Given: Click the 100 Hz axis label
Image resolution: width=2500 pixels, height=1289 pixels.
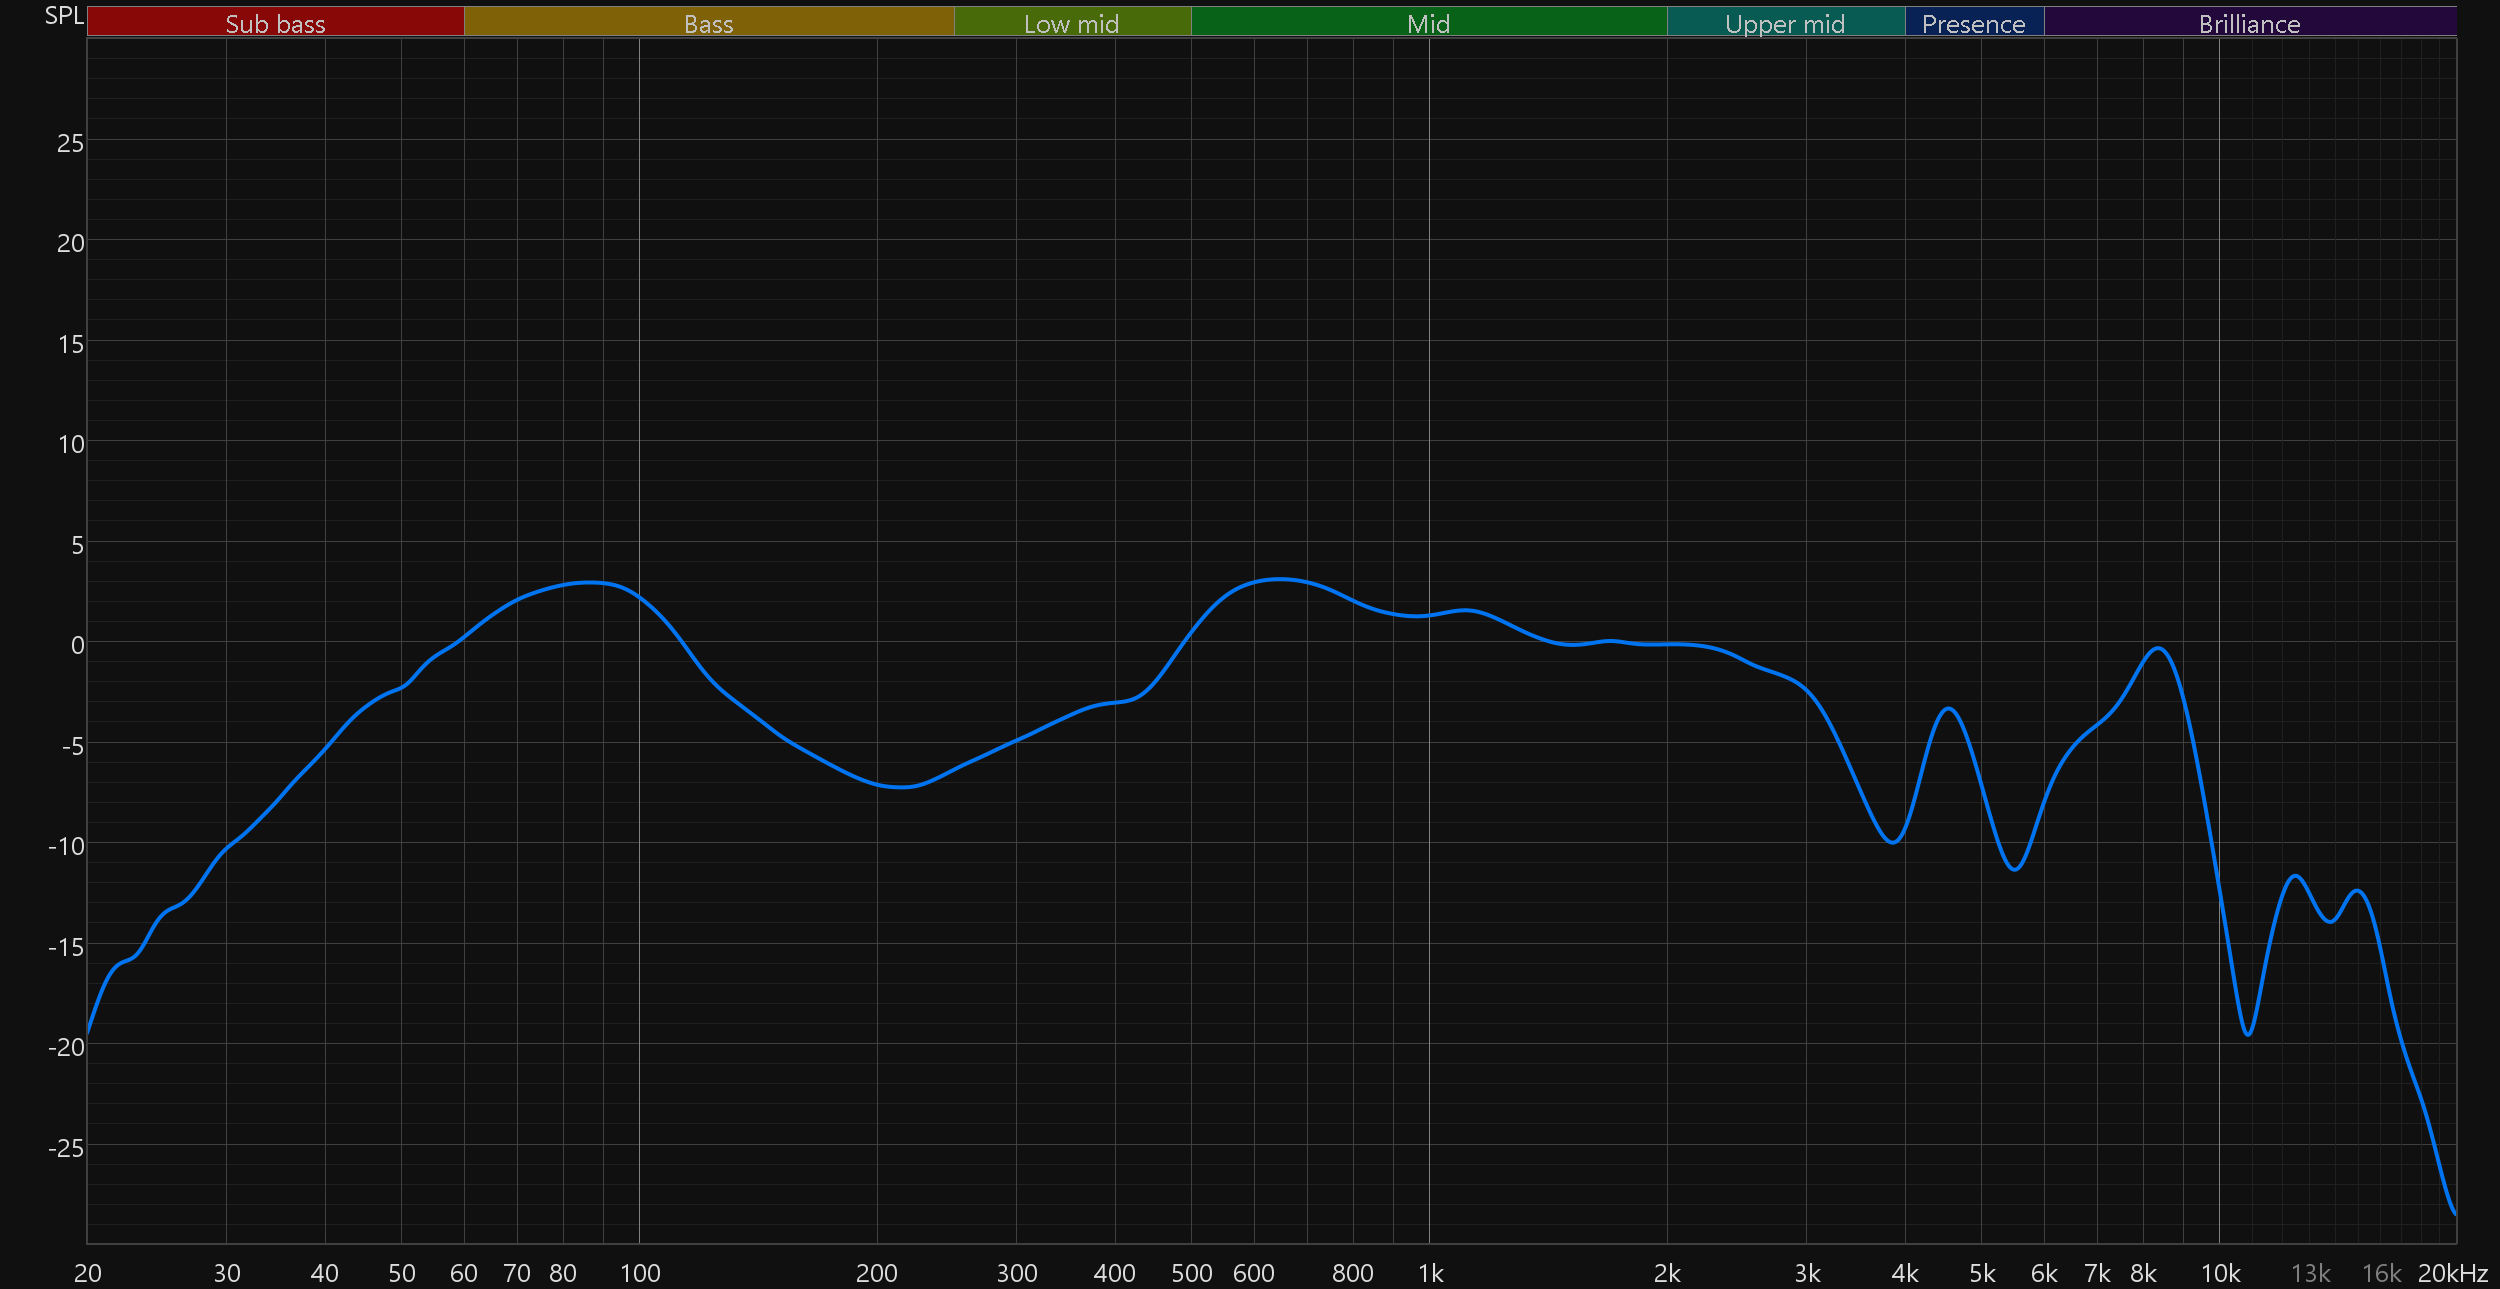Looking at the screenshot, I should coord(640,1273).
